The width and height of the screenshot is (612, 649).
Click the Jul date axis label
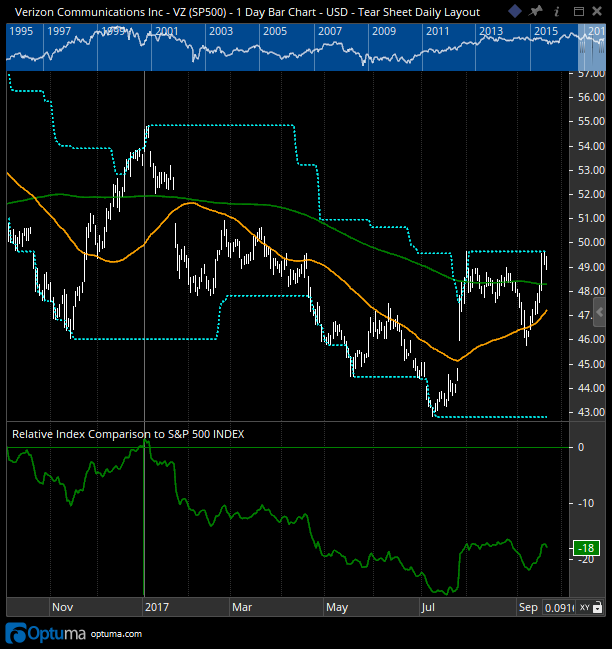tap(428, 607)
